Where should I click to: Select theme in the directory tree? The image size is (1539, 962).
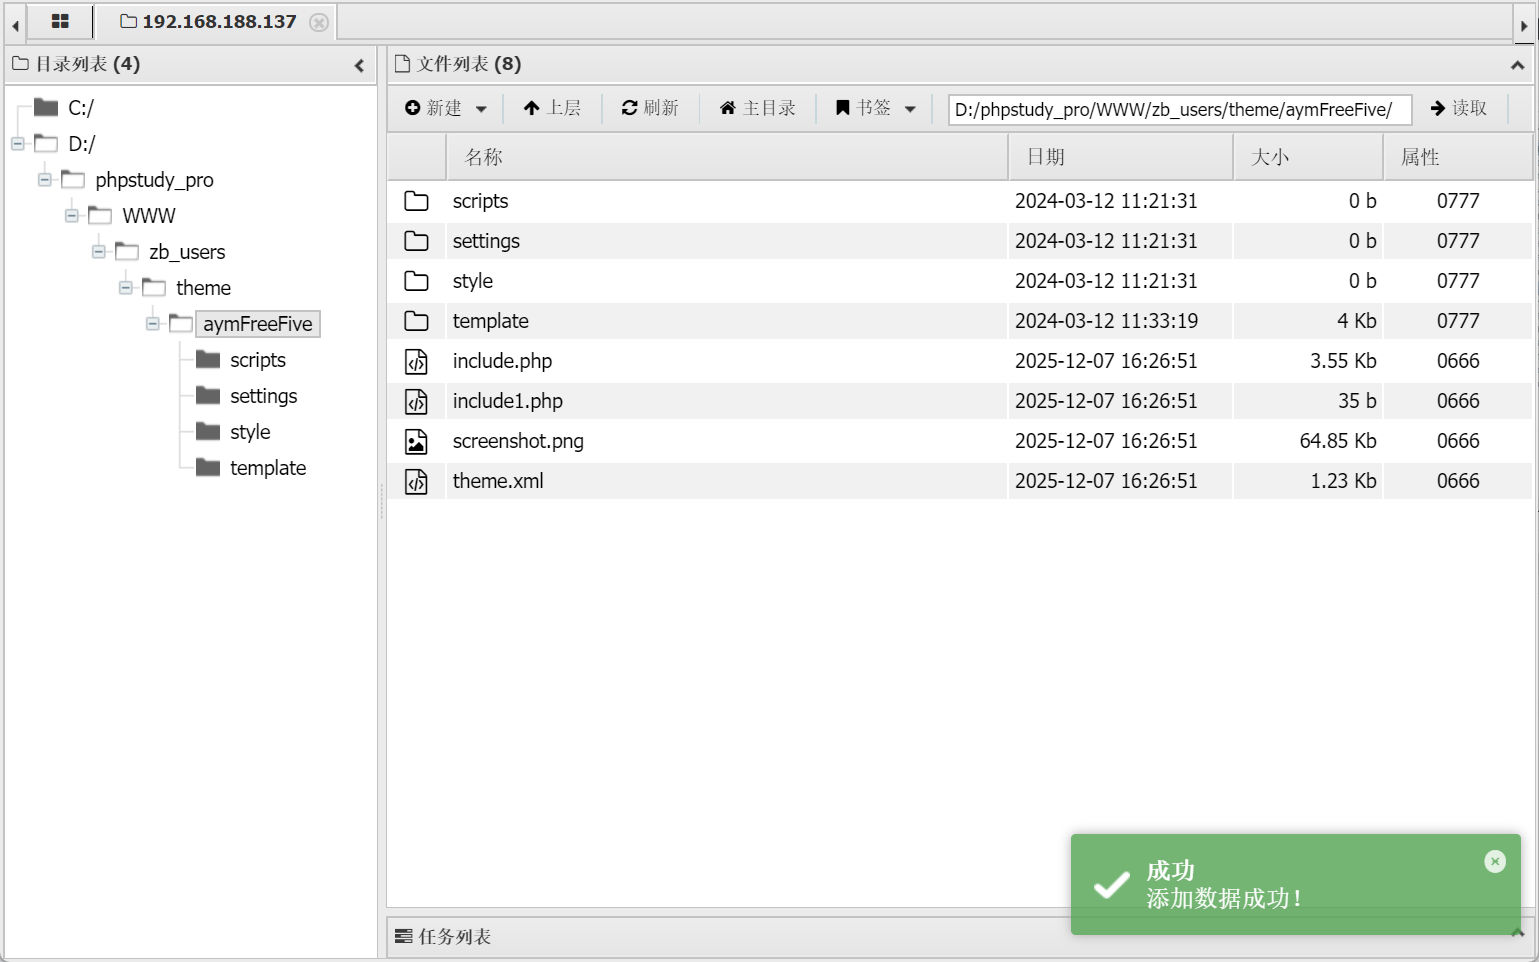(203, 288)
